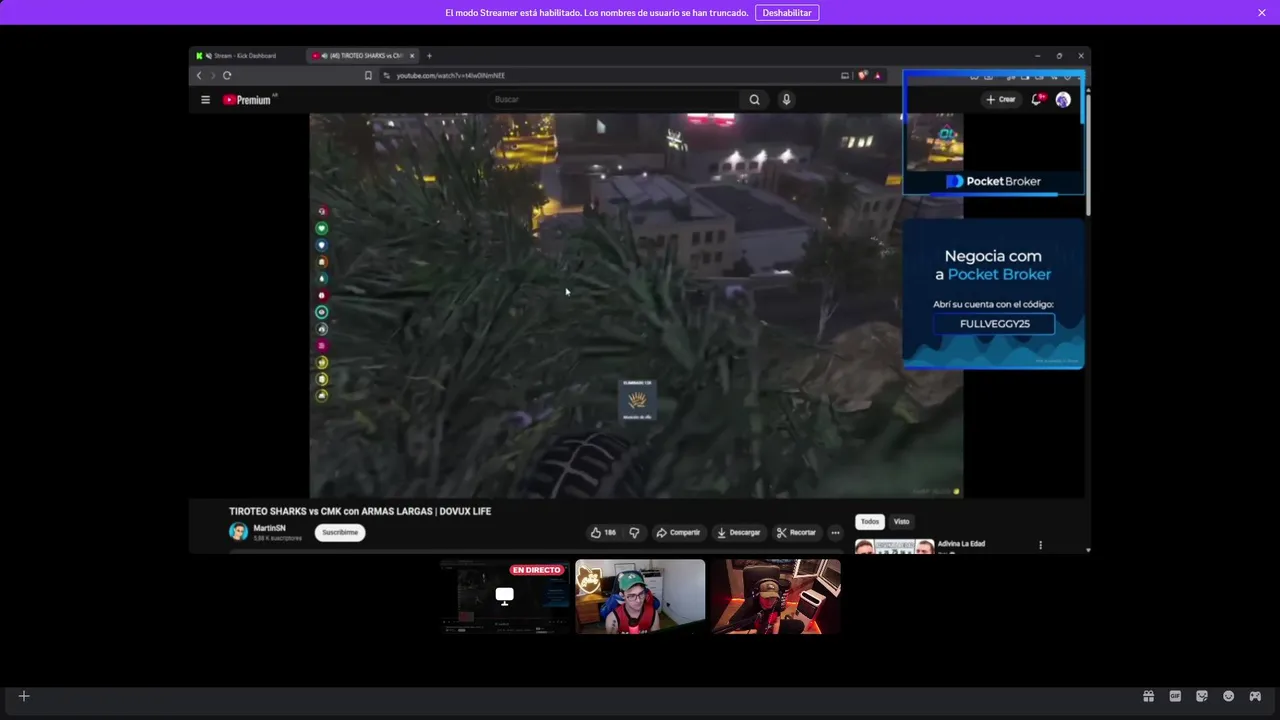Open the YouTube notifications bell
The image size is (1280, 720).
[1037, 100]
